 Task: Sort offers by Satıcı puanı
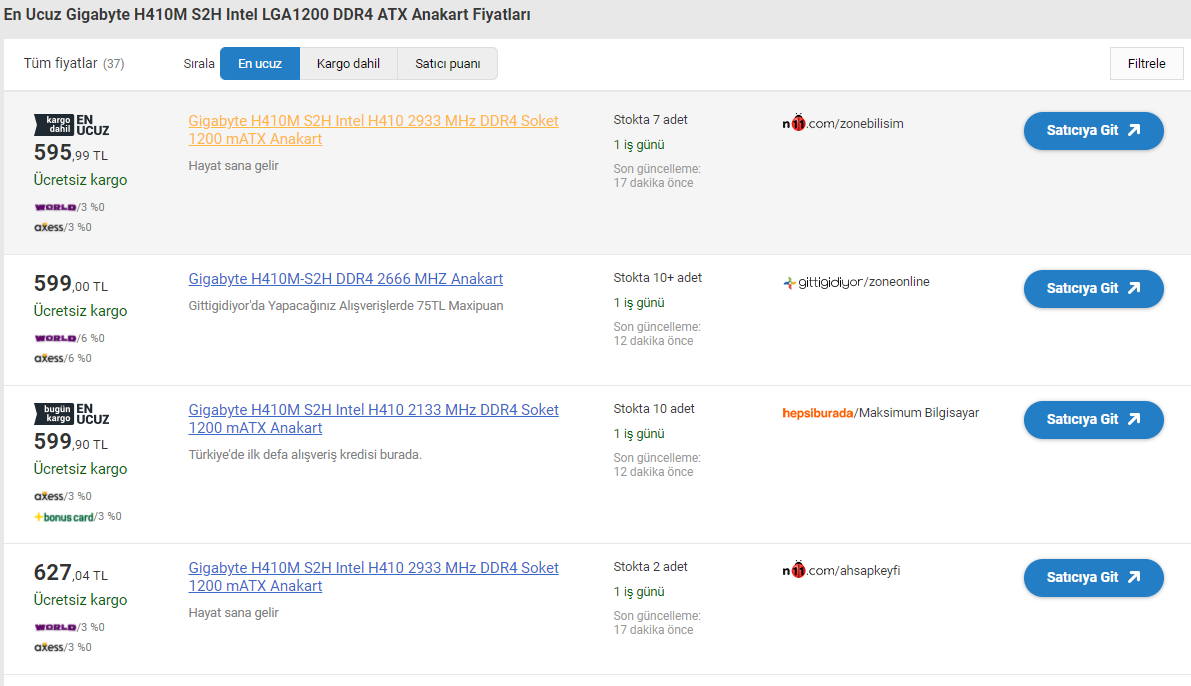click(x=447, y=64)
